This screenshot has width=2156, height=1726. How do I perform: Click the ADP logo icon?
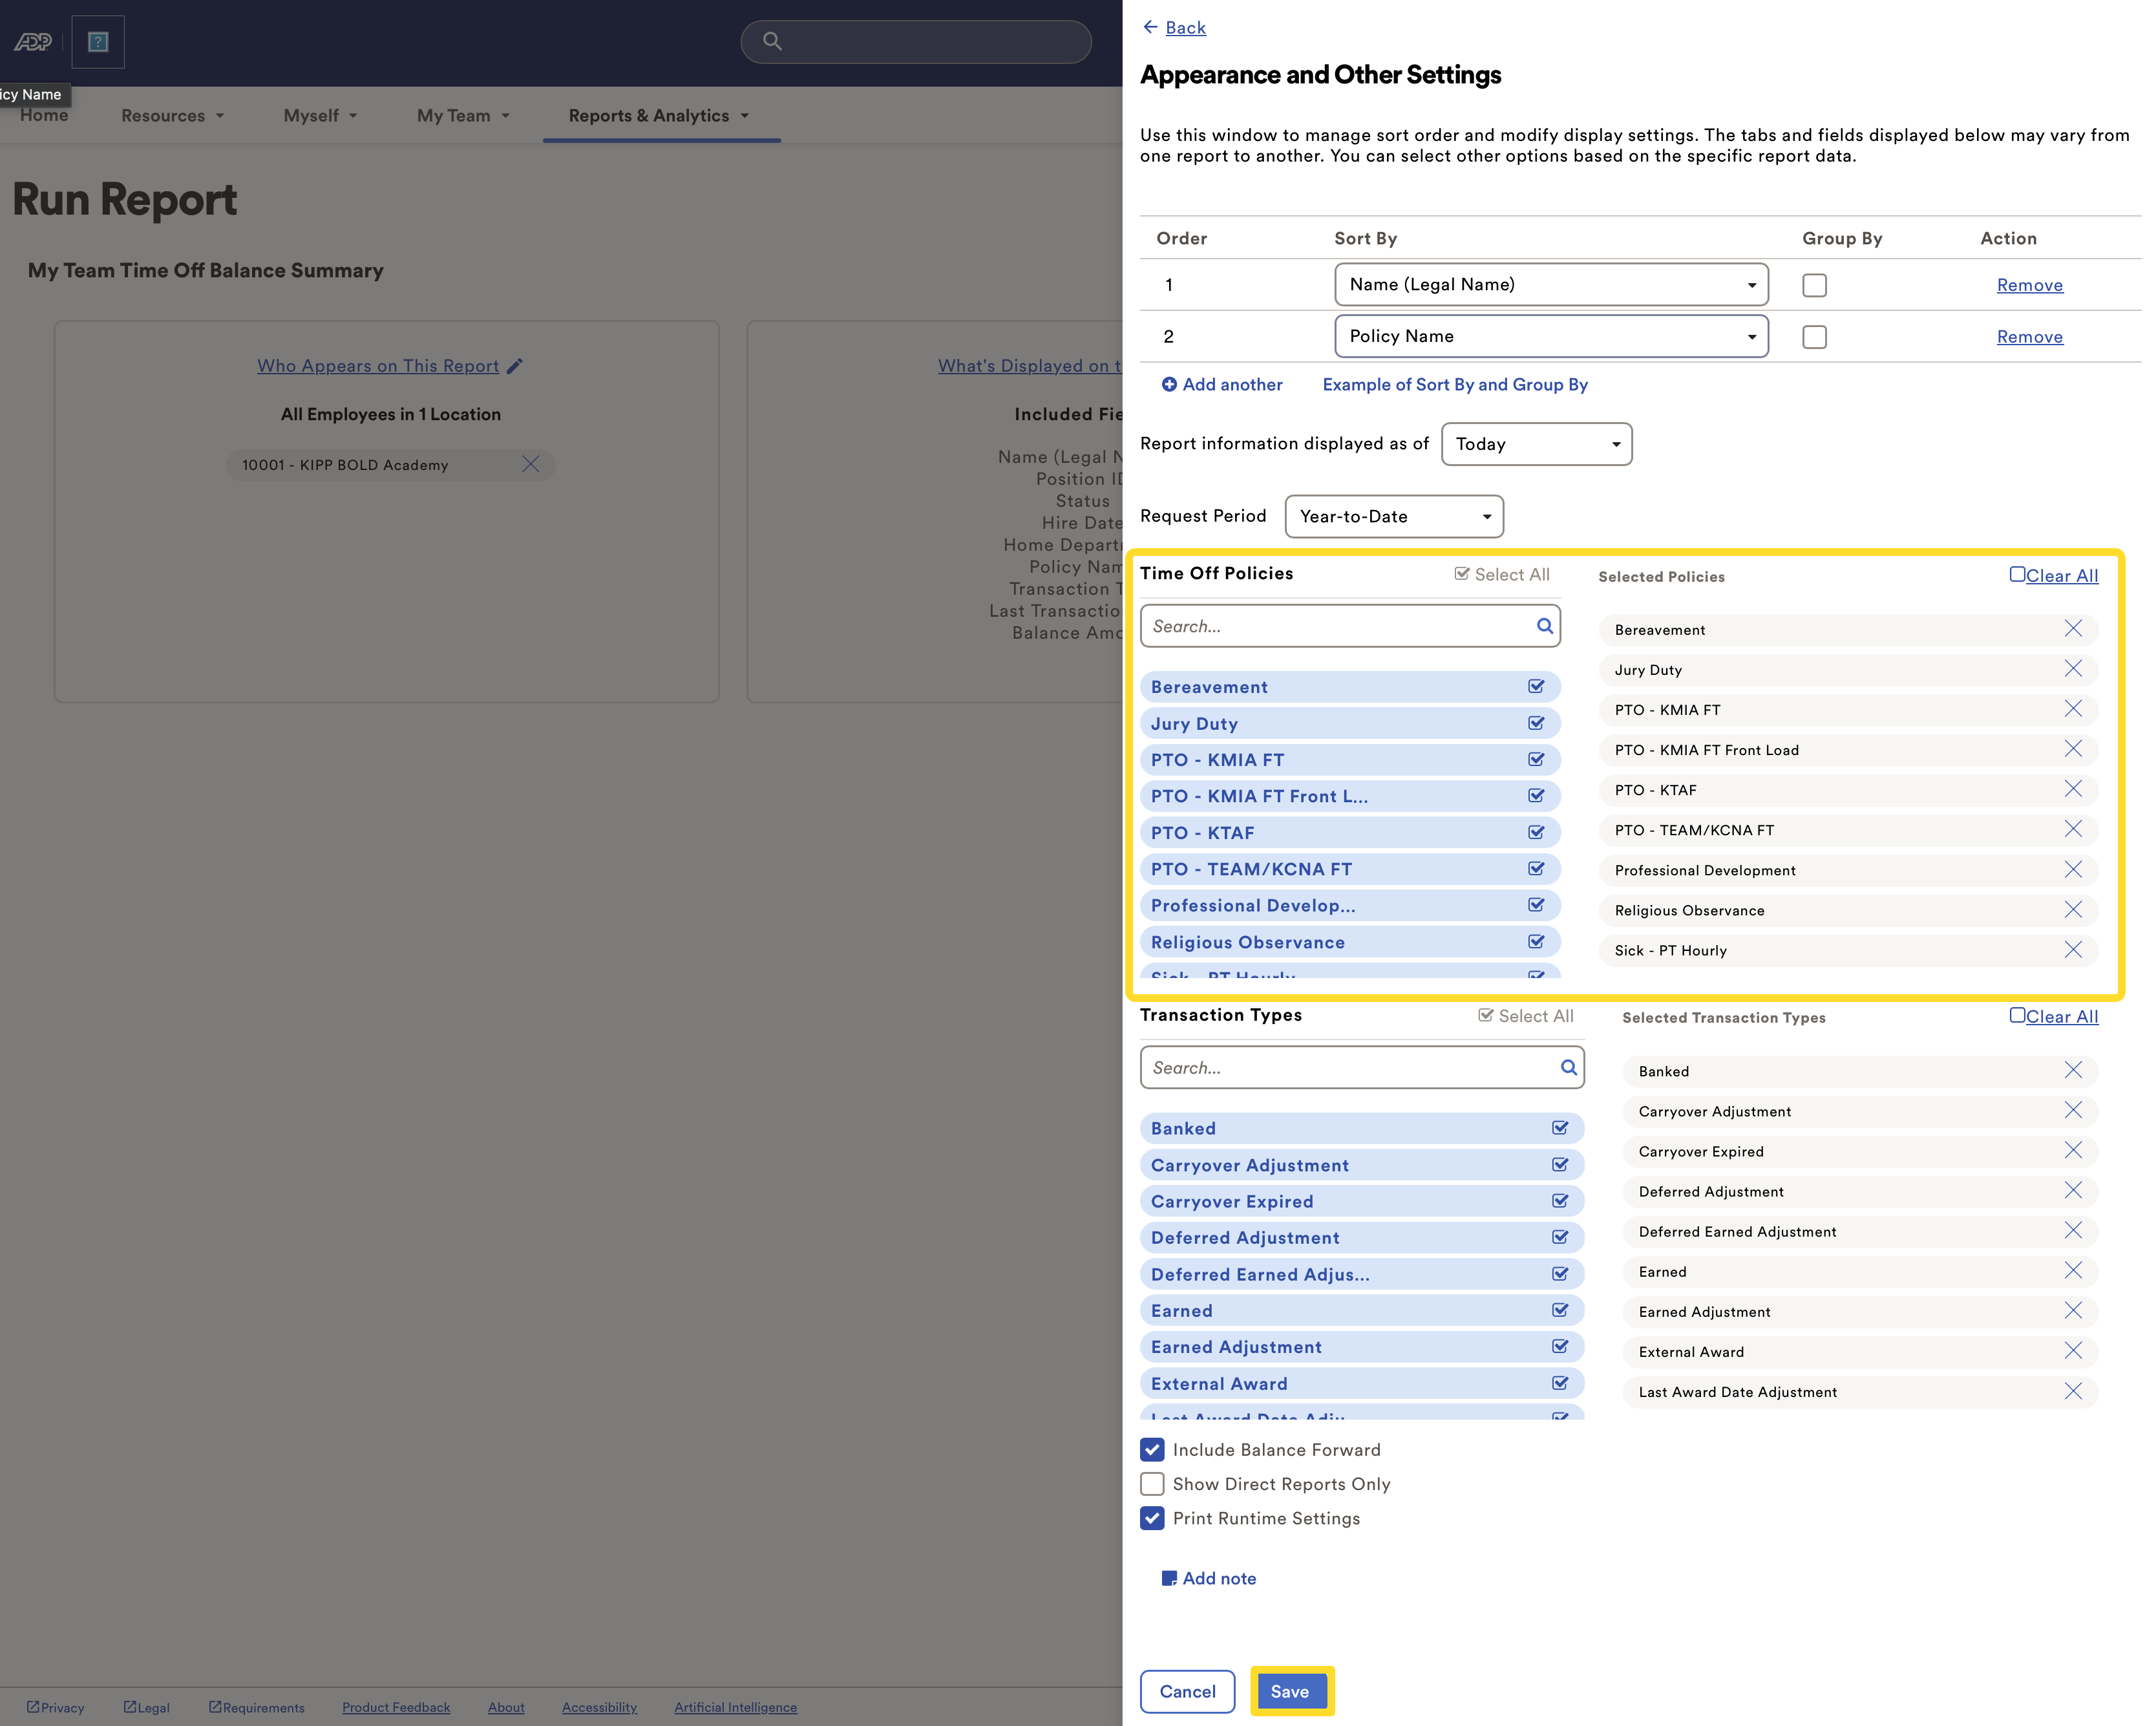click(32, 42)
